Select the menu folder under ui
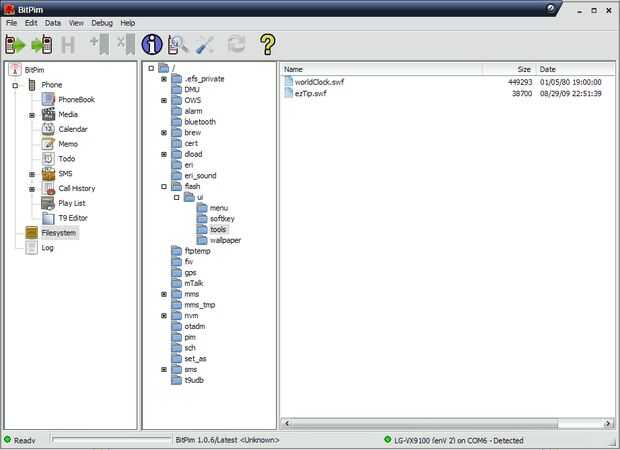This screenshot has height=450, width=620. pyautogui.click(x=219, y=208)
